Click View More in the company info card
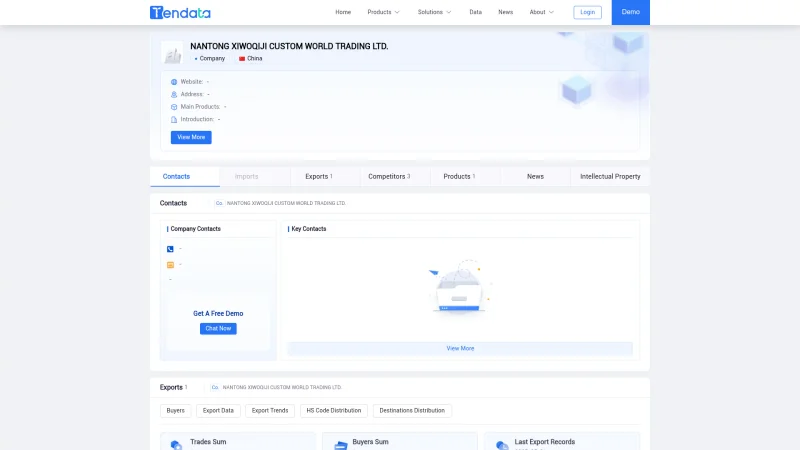Screen dimensions: 800x450 pos(191,137)
